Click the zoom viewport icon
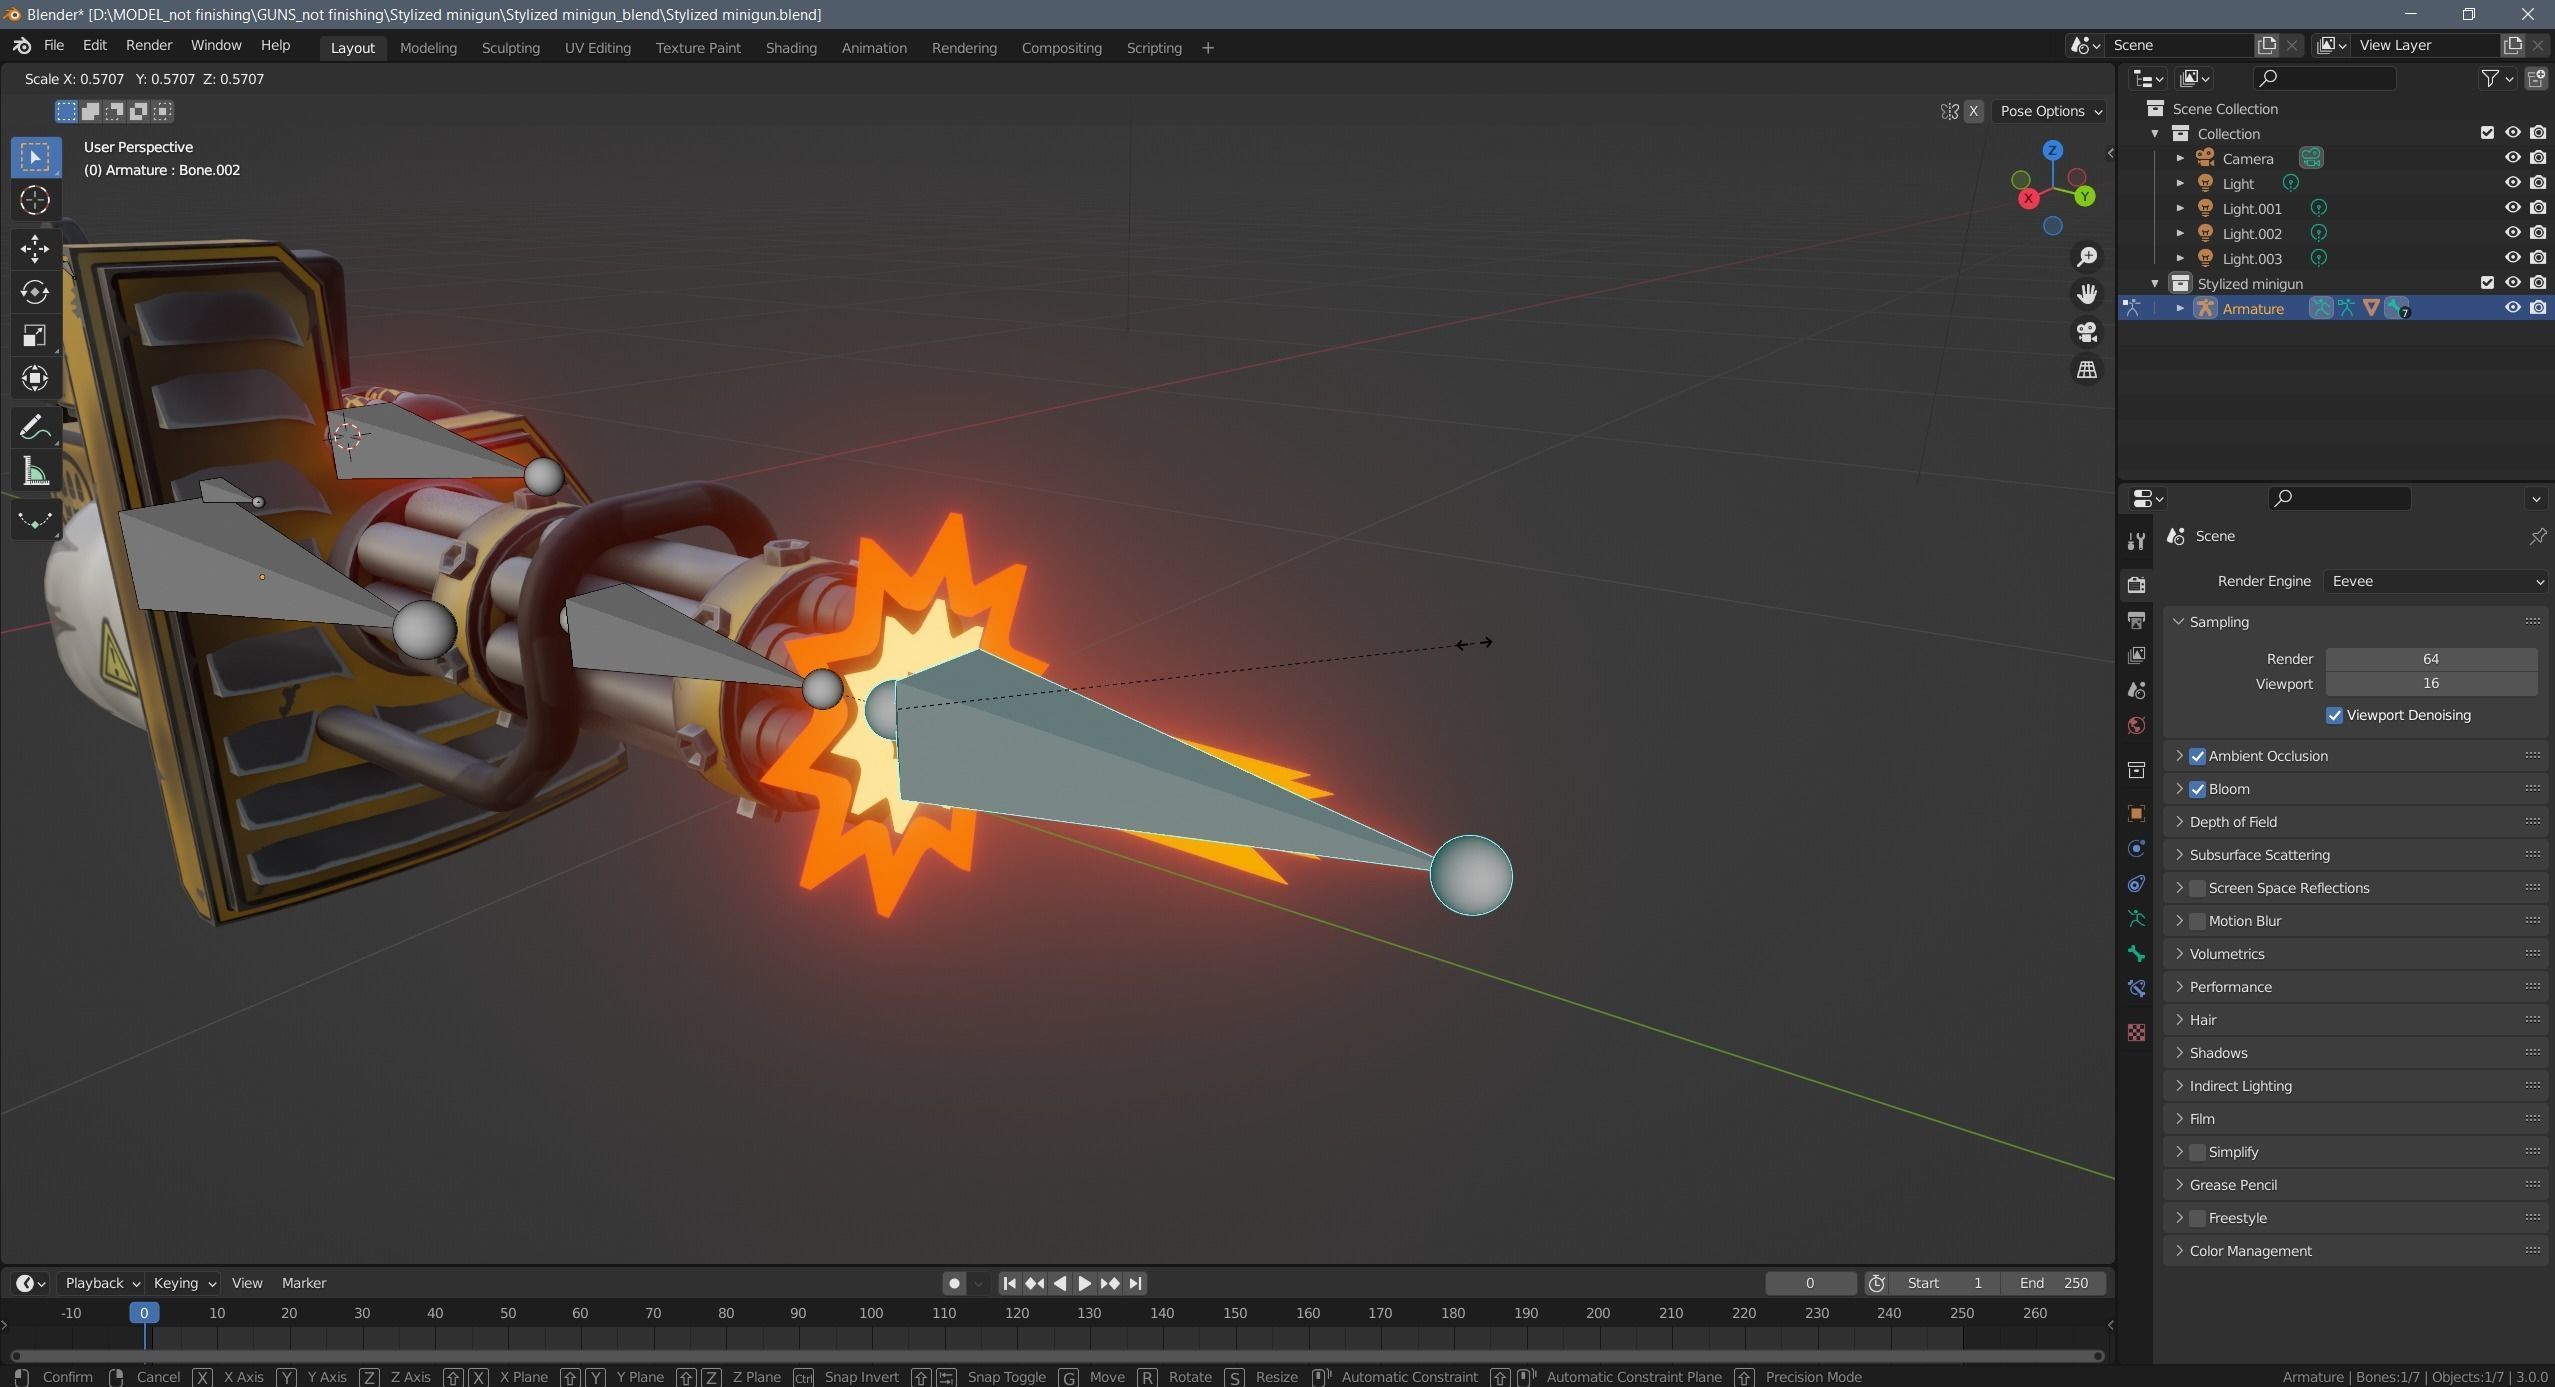 point(2086,257)
